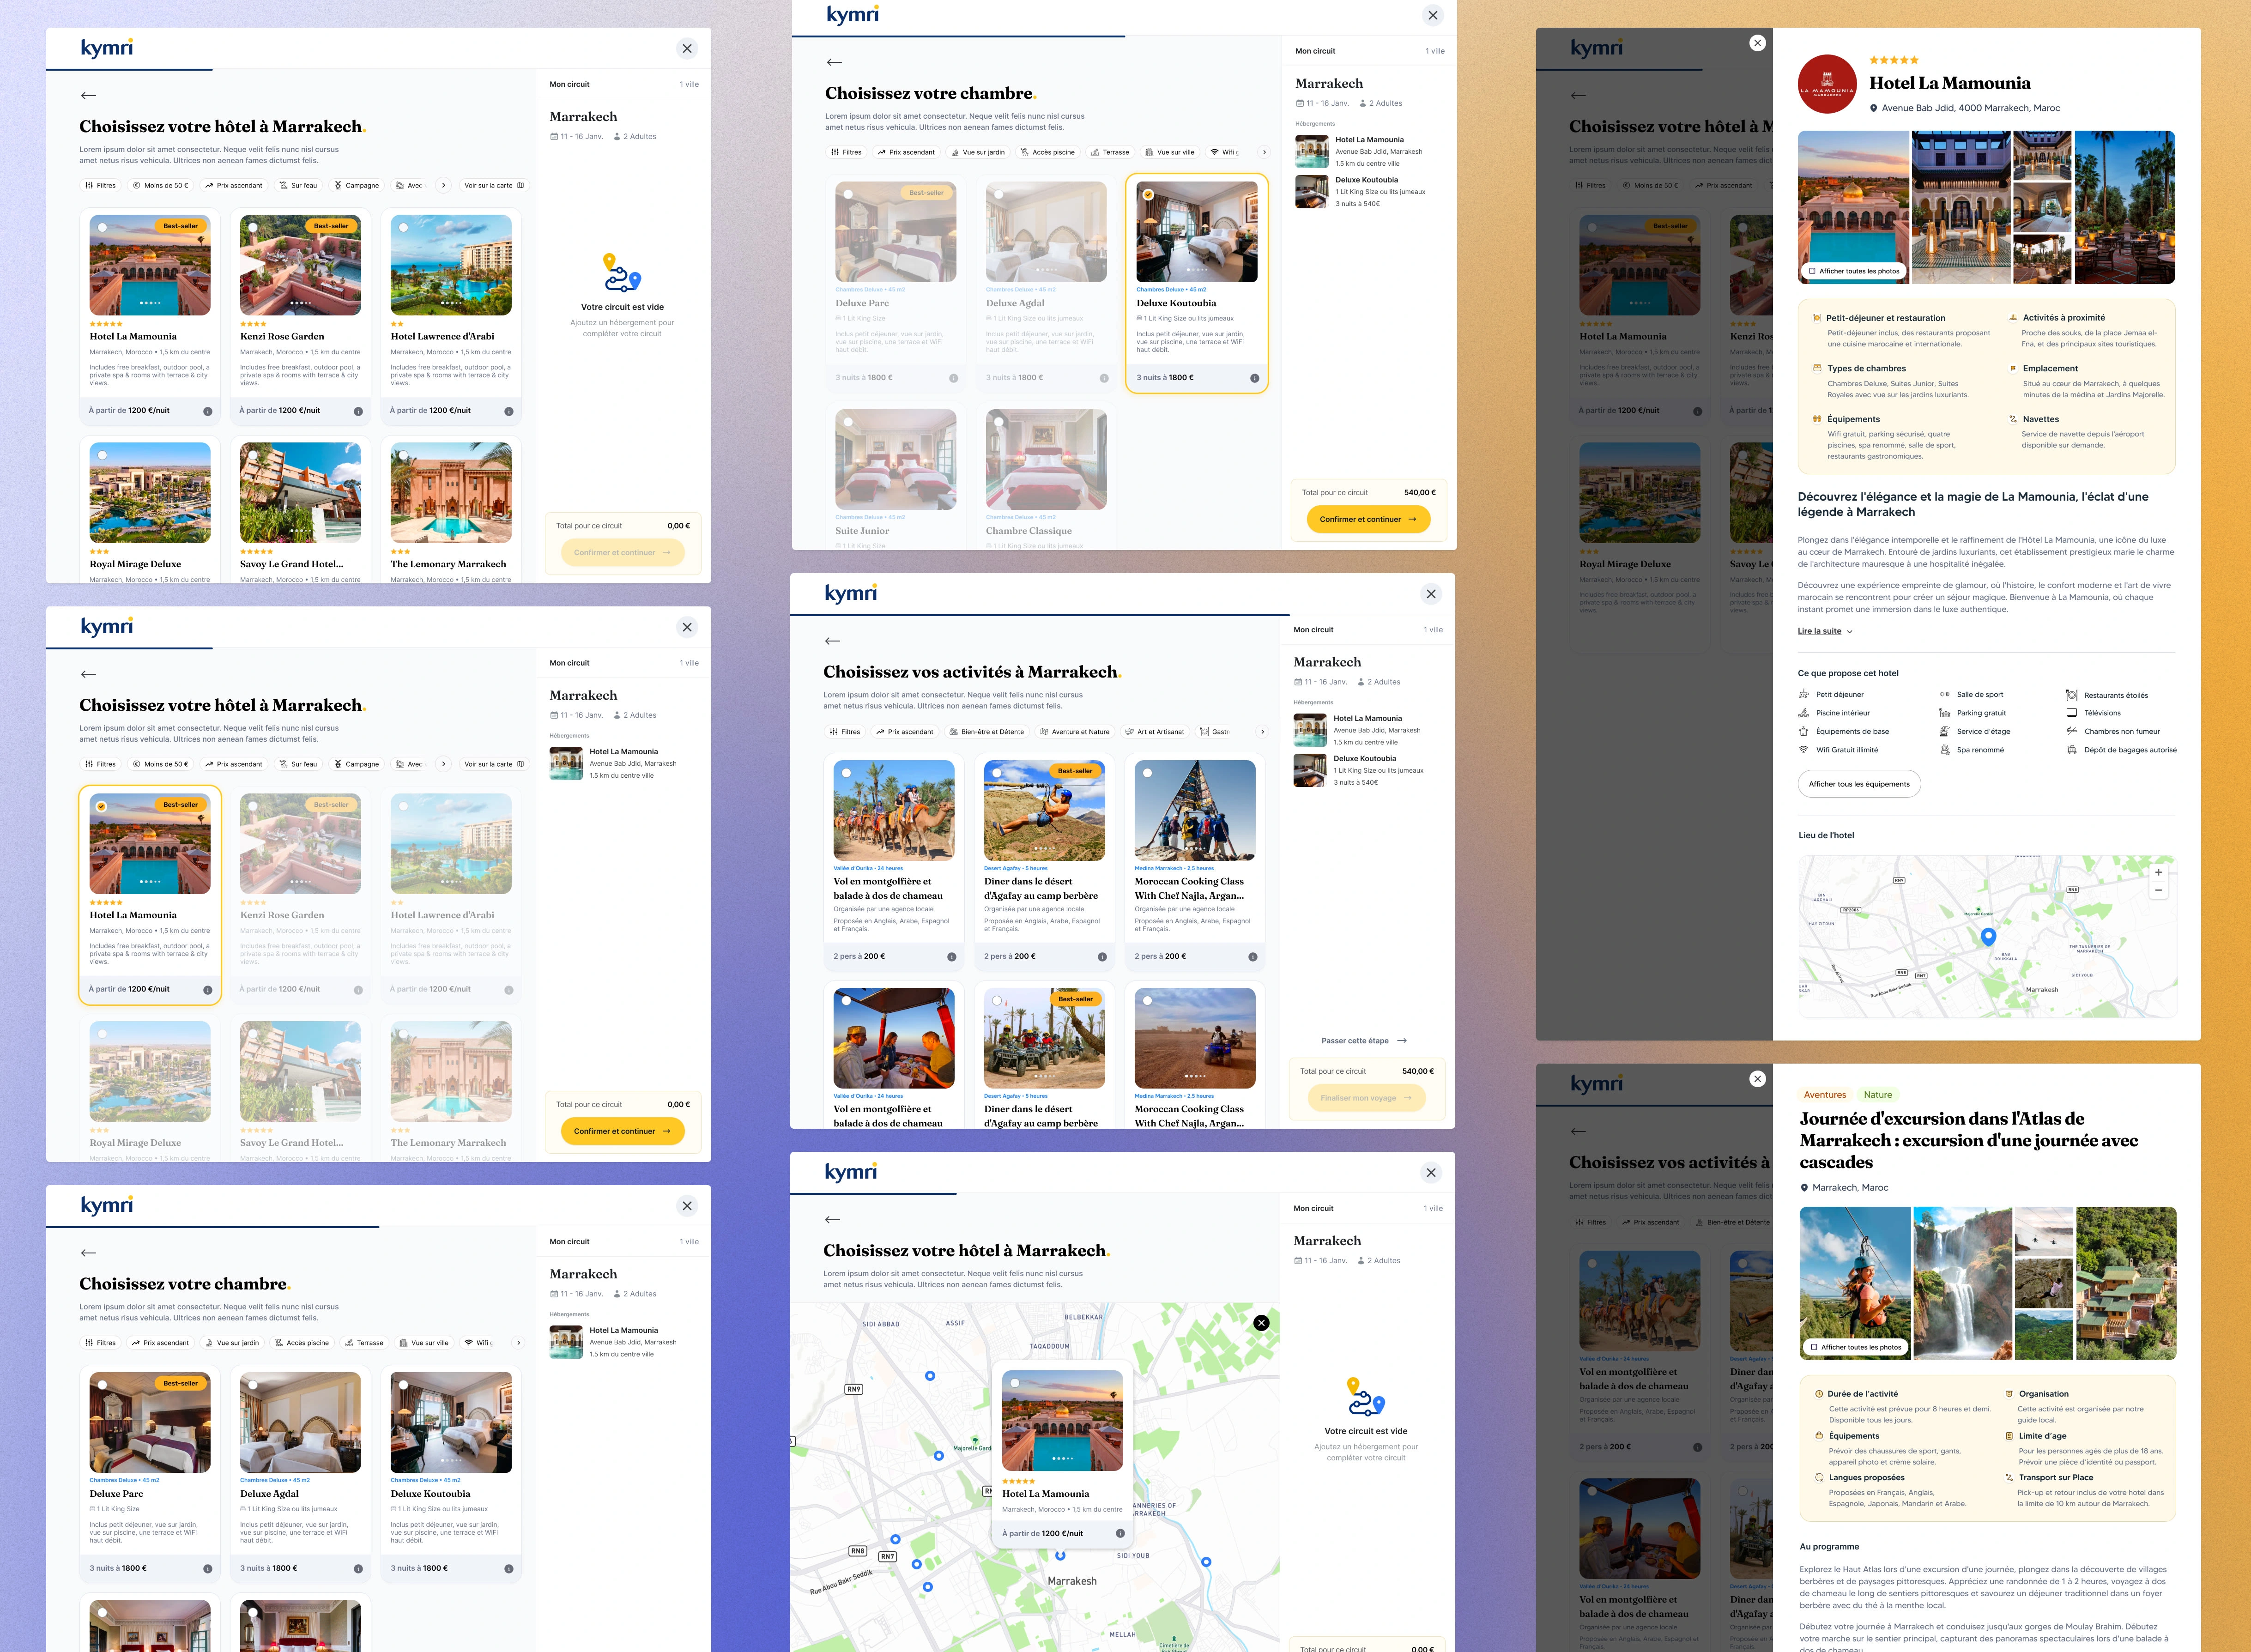This screenshot has height=1652, width=2251.
Task: Select Hotel La Mamounia in the map popup
Action: coord(1015,1383)
